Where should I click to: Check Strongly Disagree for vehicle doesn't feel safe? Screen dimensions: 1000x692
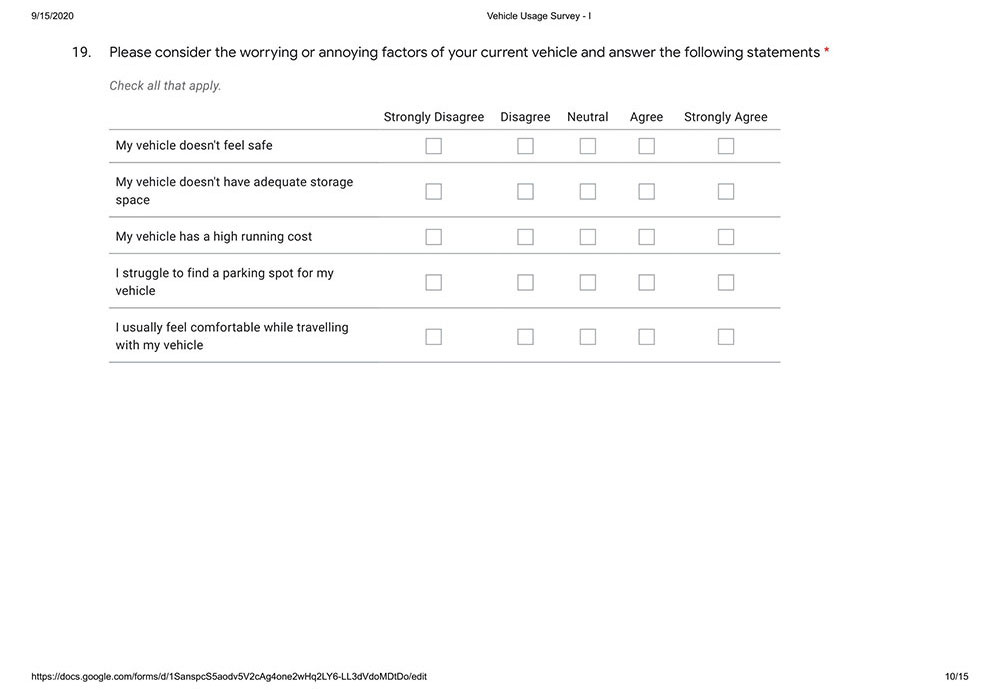coord(433,146)
